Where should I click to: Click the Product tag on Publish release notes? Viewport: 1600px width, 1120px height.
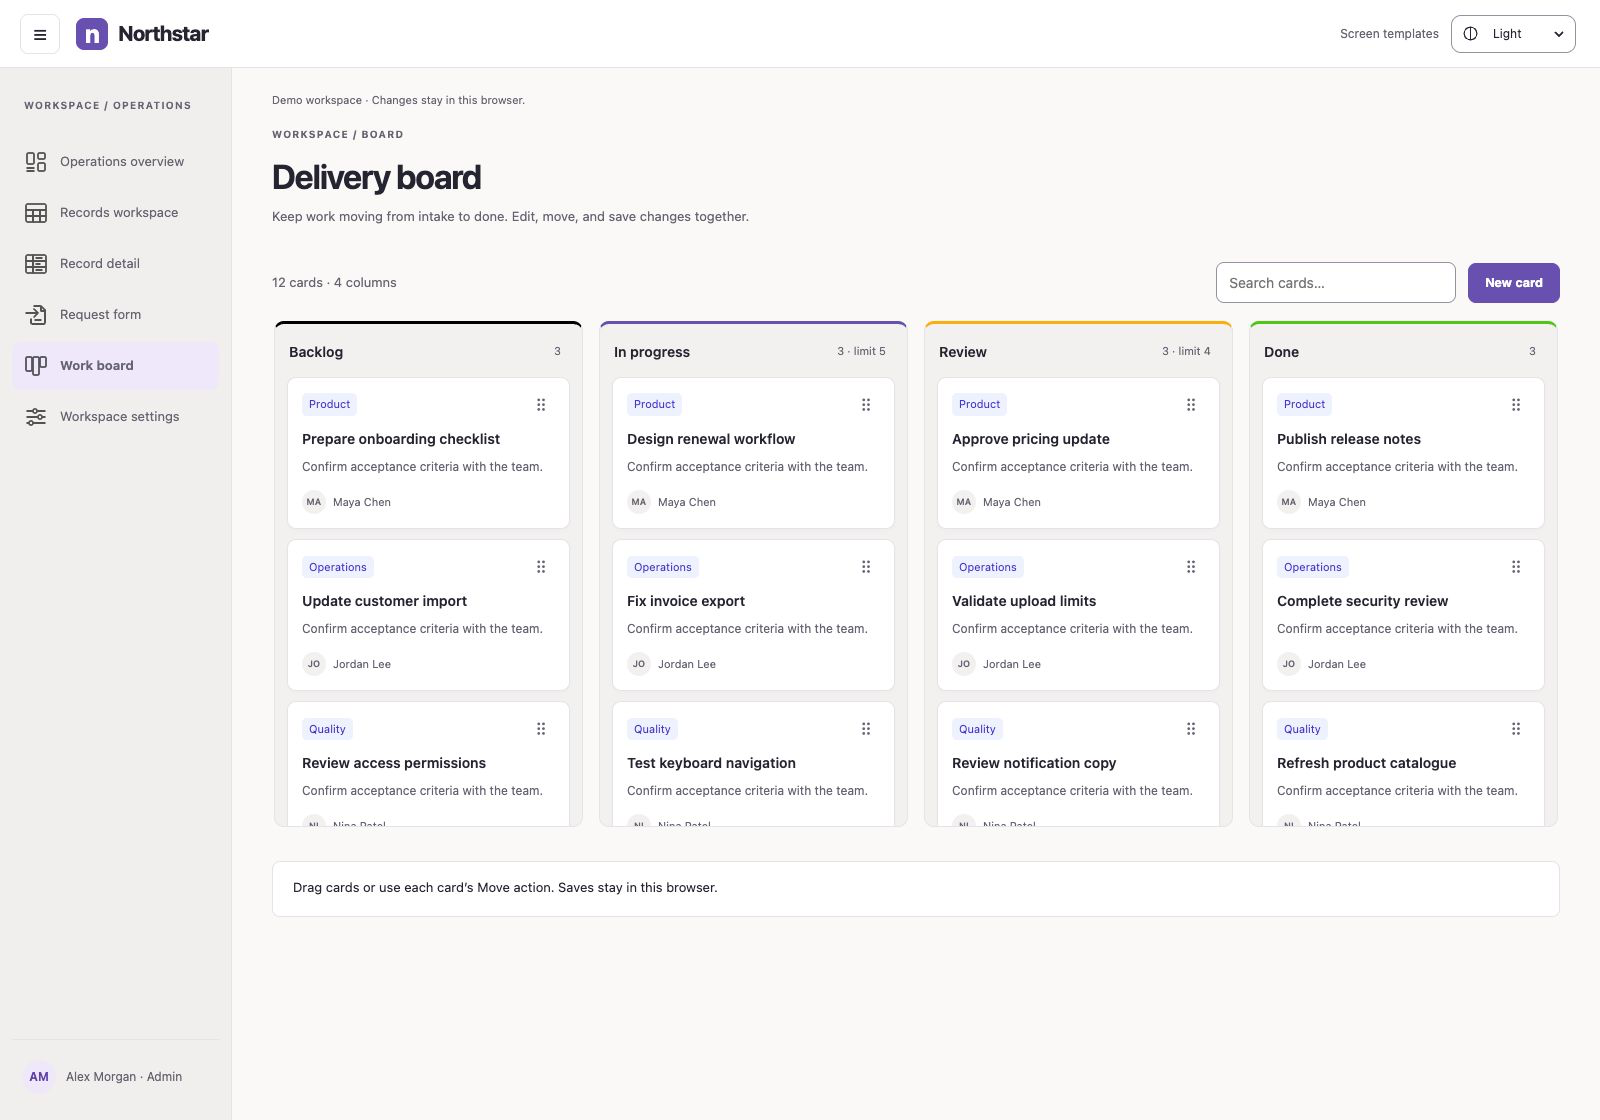(x=1304, y=404)
